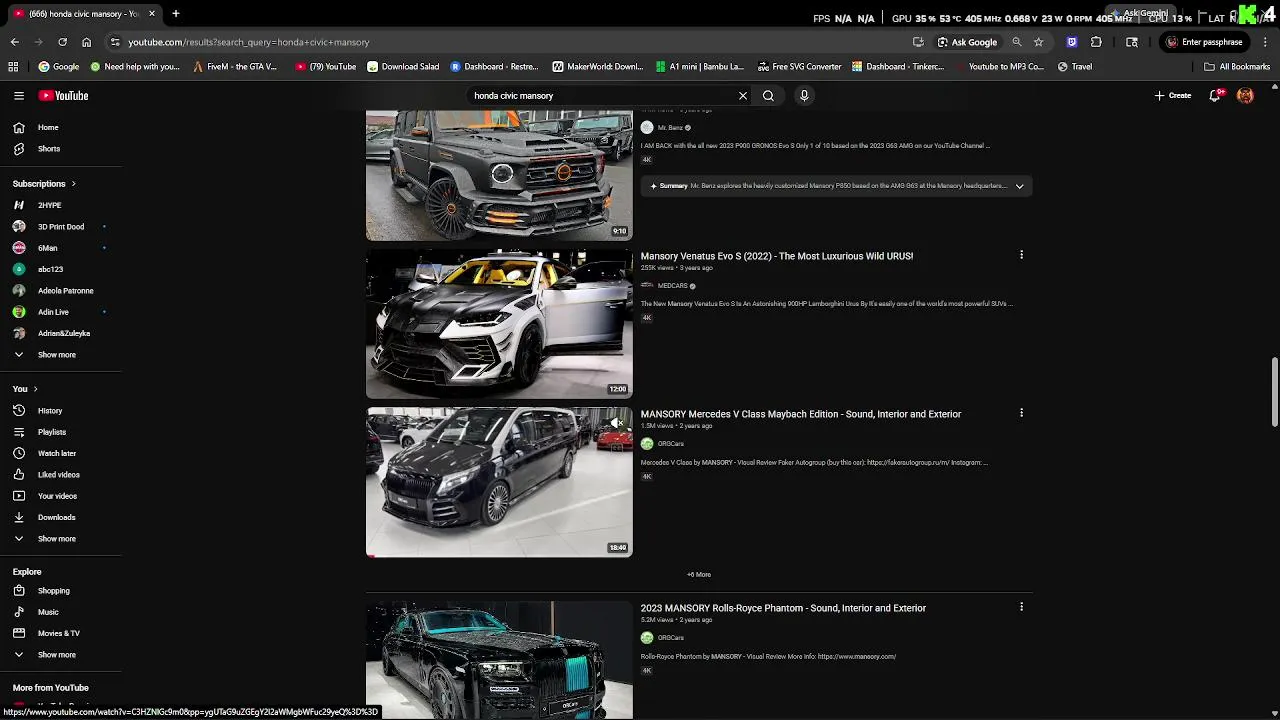Open the zoom magnifier icon in address bar
The image size is (1280, 720).
(x=1017, y=42)
